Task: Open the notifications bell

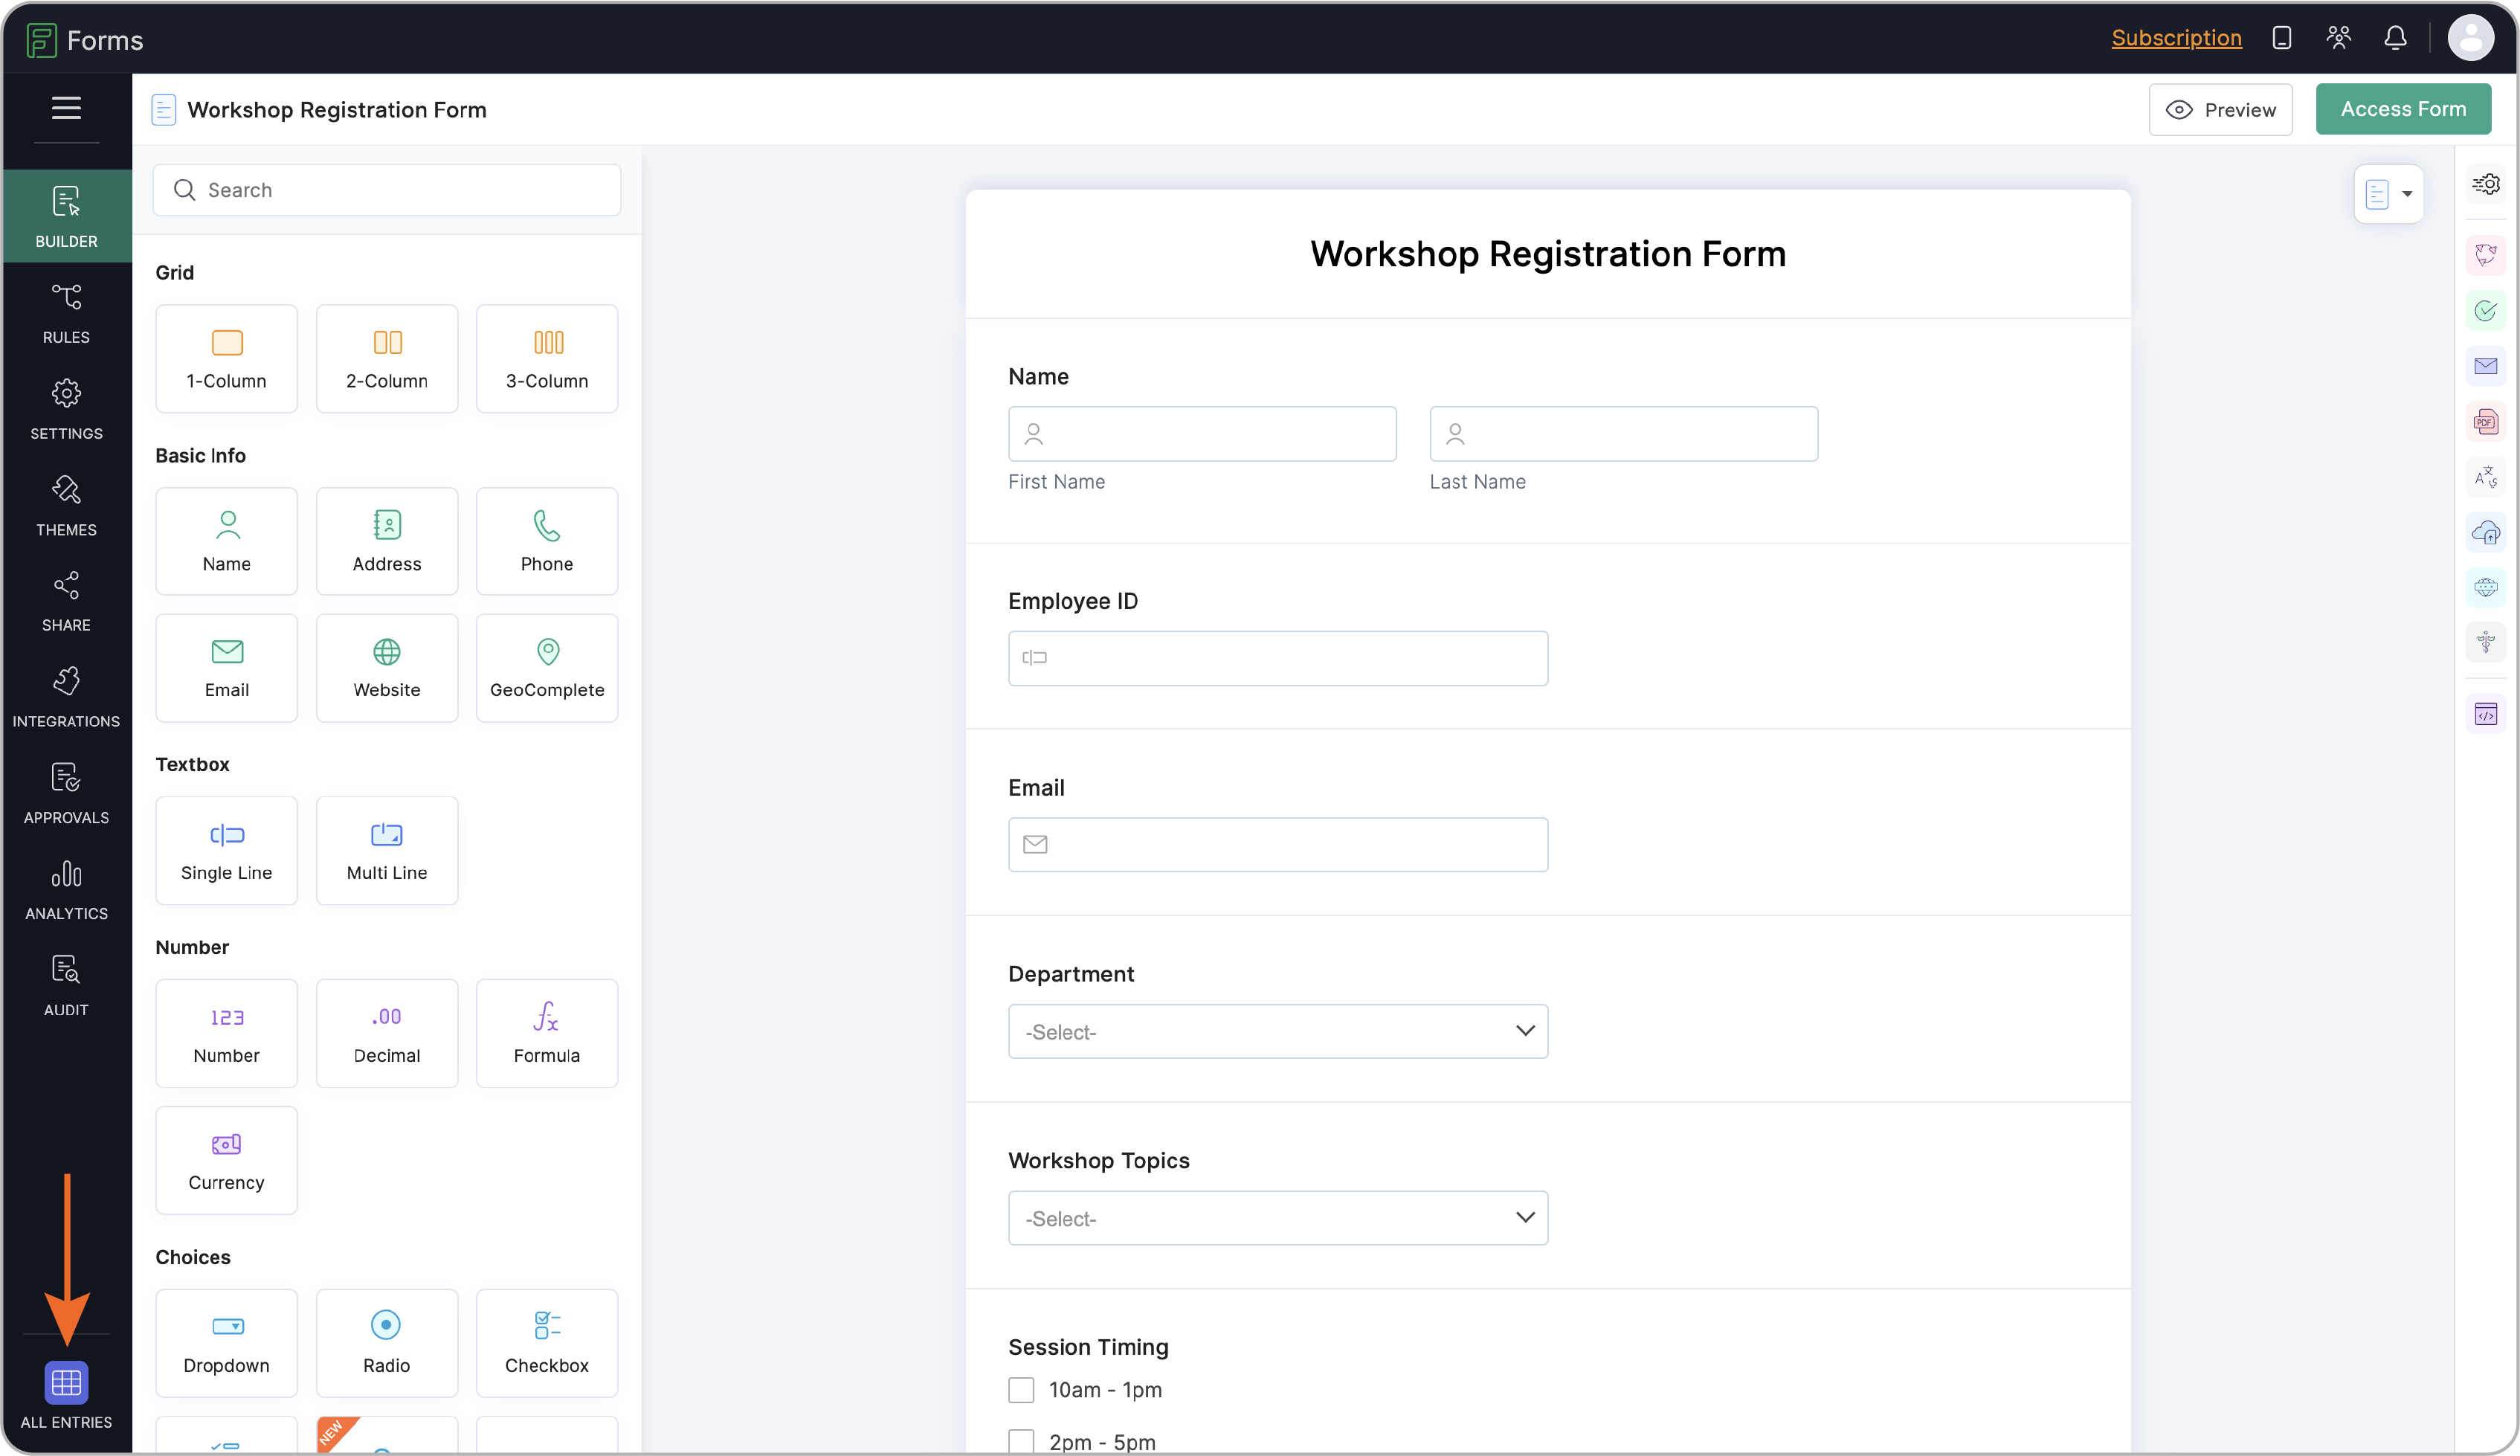Action: [2395, 38]
